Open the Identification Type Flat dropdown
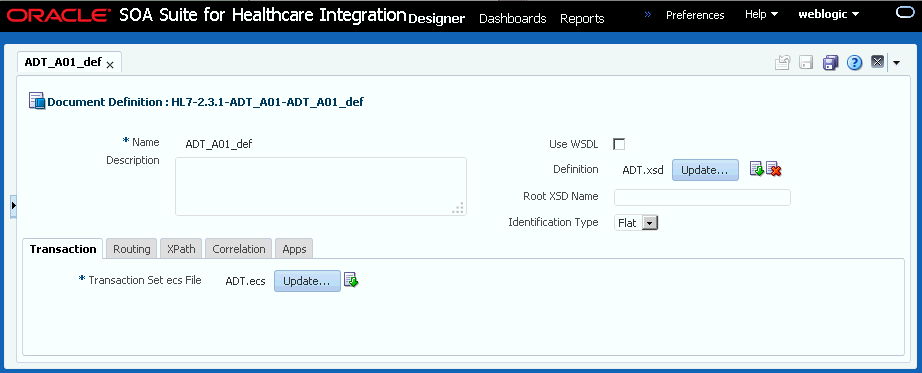 636,223
